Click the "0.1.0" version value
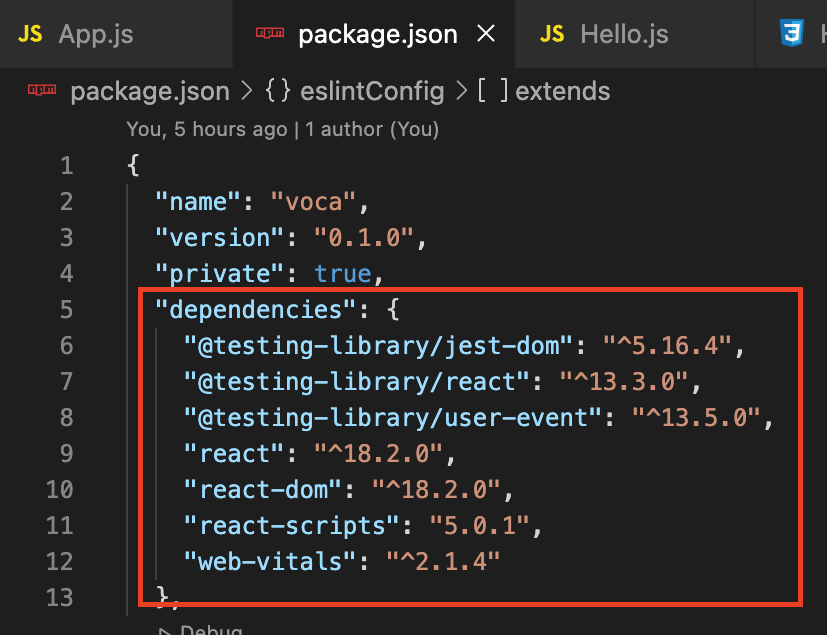The height and width of the screenshot is (635, 827). (364, 238)
